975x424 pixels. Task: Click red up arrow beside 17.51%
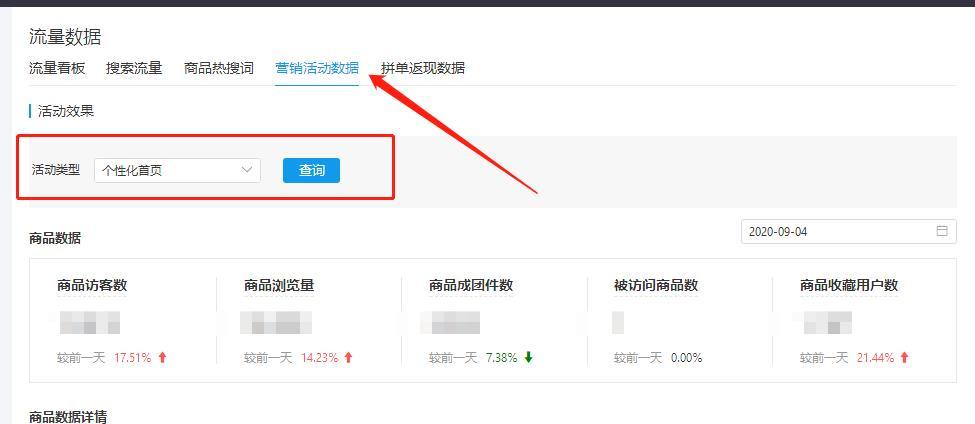pyautogui.click(x=163, y=357)
